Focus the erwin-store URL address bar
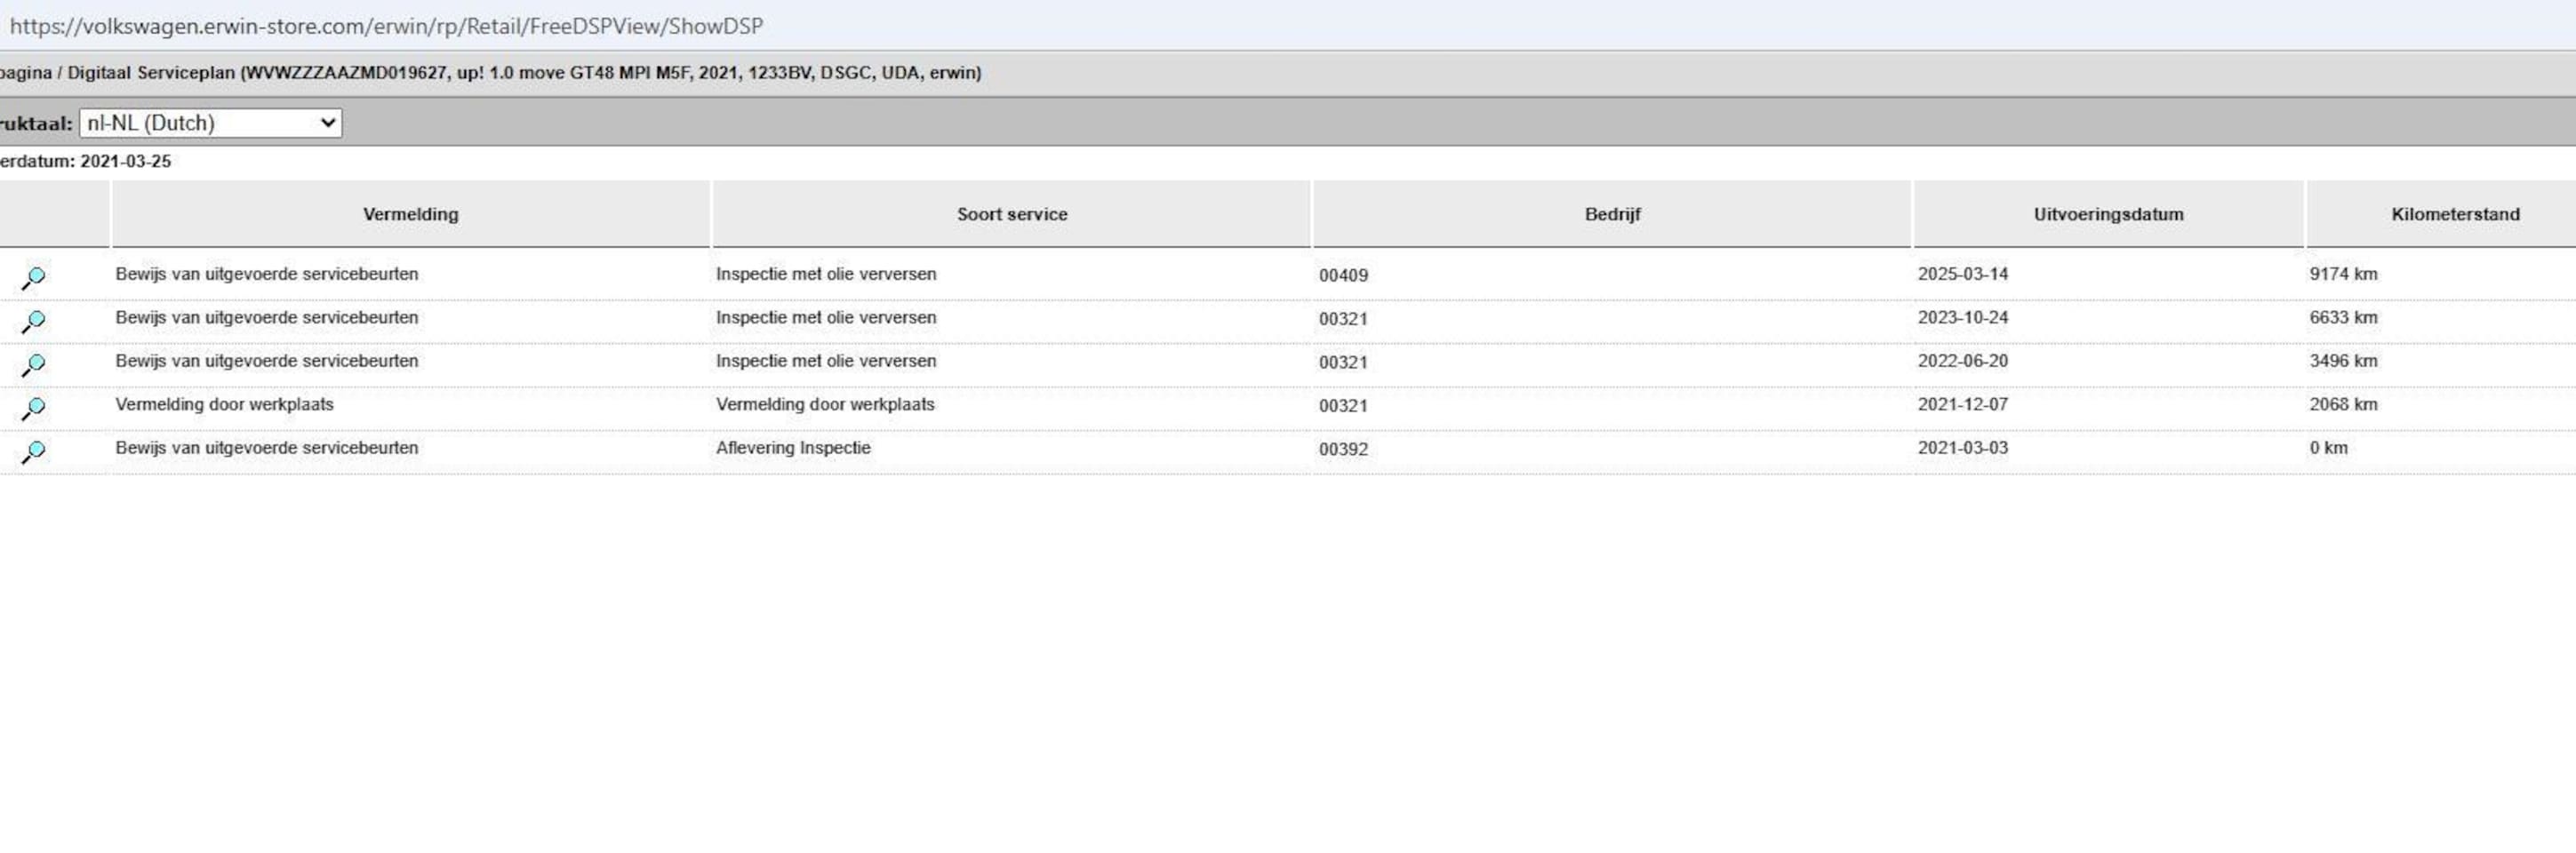This screenshot has height=853, width=2576. pyautogui.click(x=386, y=26)
